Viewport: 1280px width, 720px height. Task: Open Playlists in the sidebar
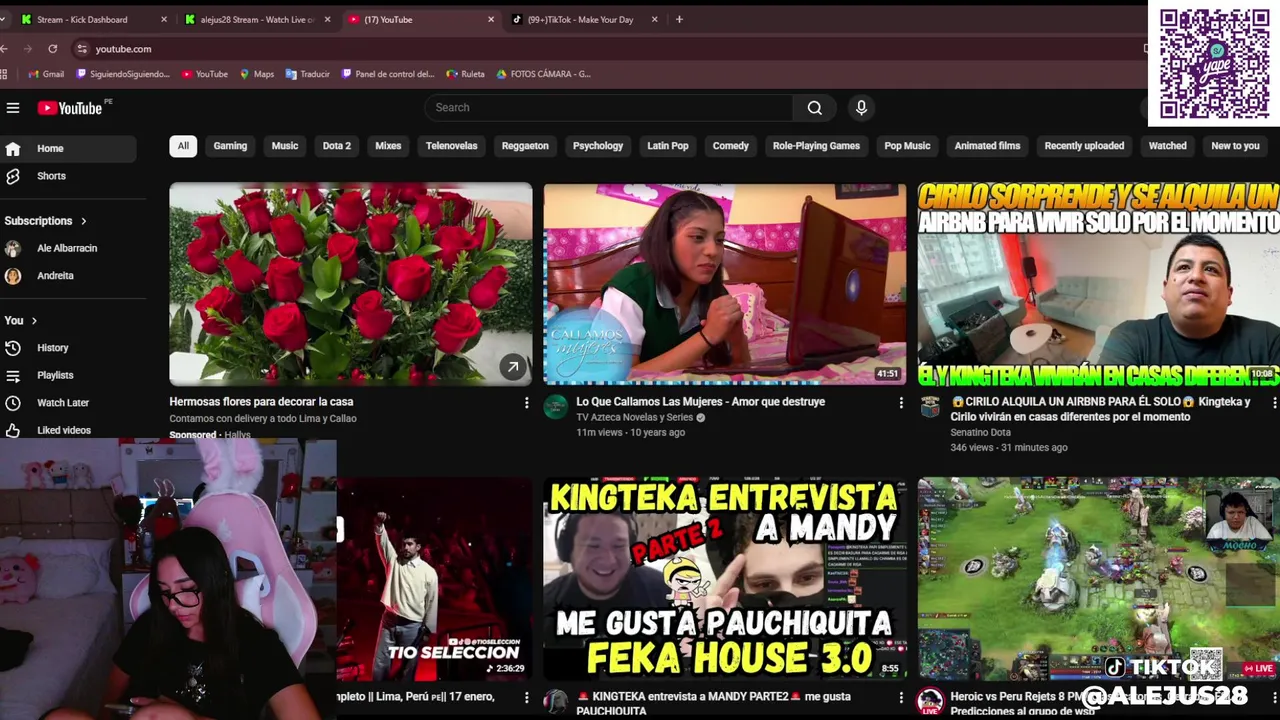[x=68, y=375]
